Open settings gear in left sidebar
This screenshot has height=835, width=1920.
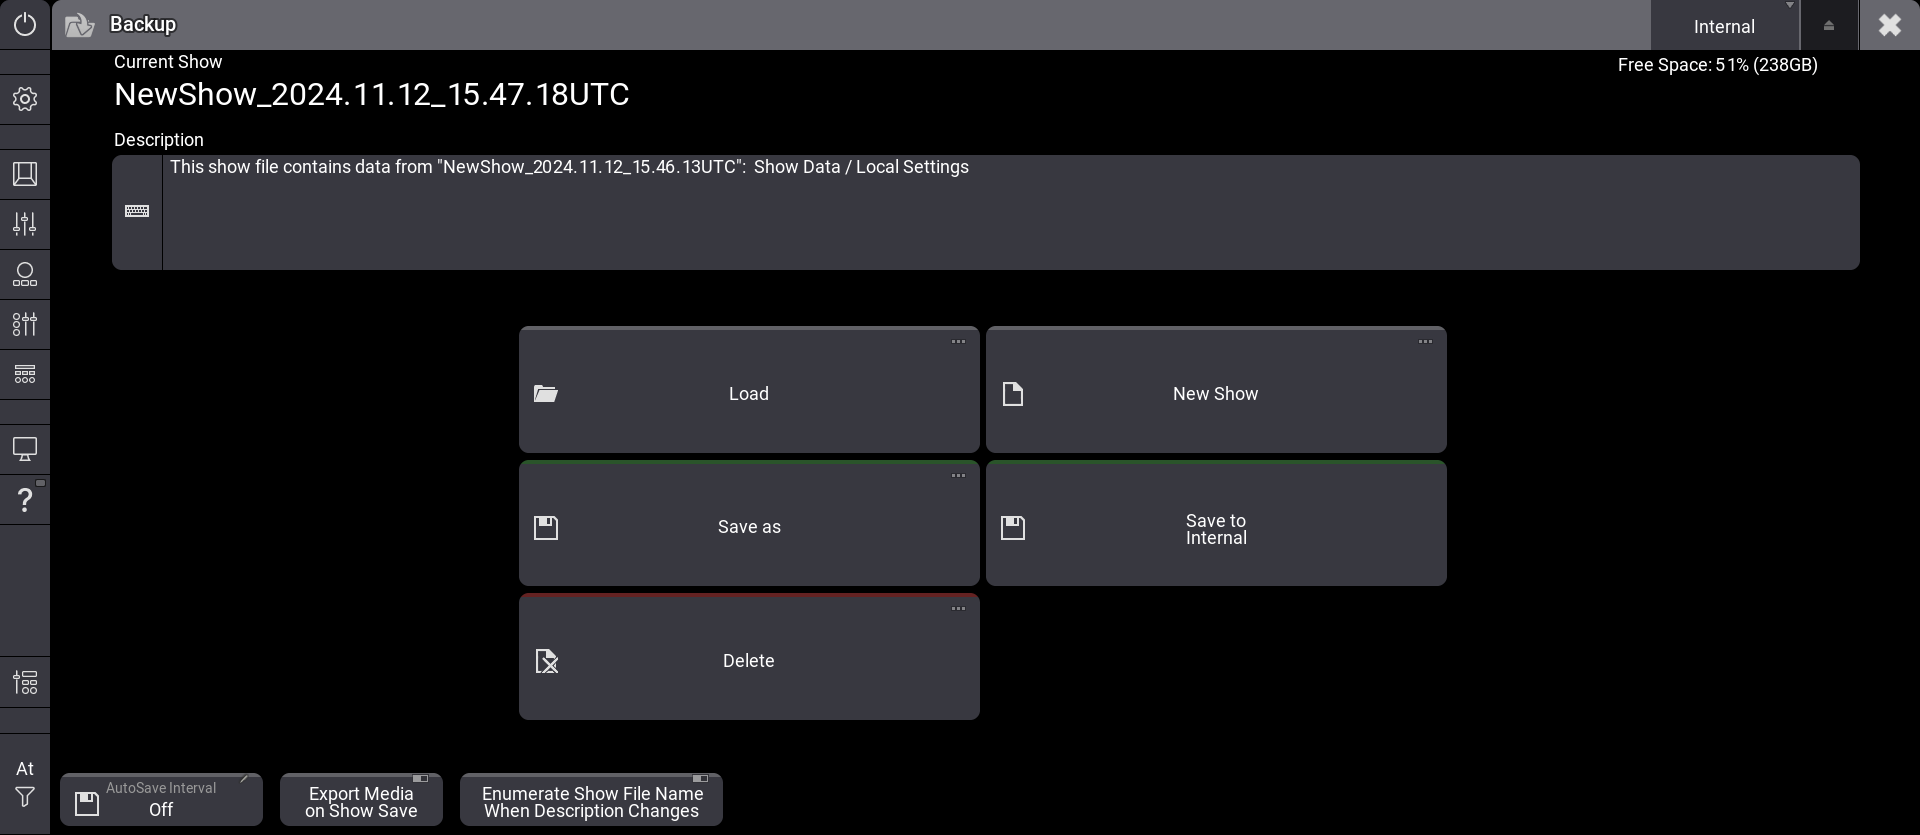click(x=25, y=99)
